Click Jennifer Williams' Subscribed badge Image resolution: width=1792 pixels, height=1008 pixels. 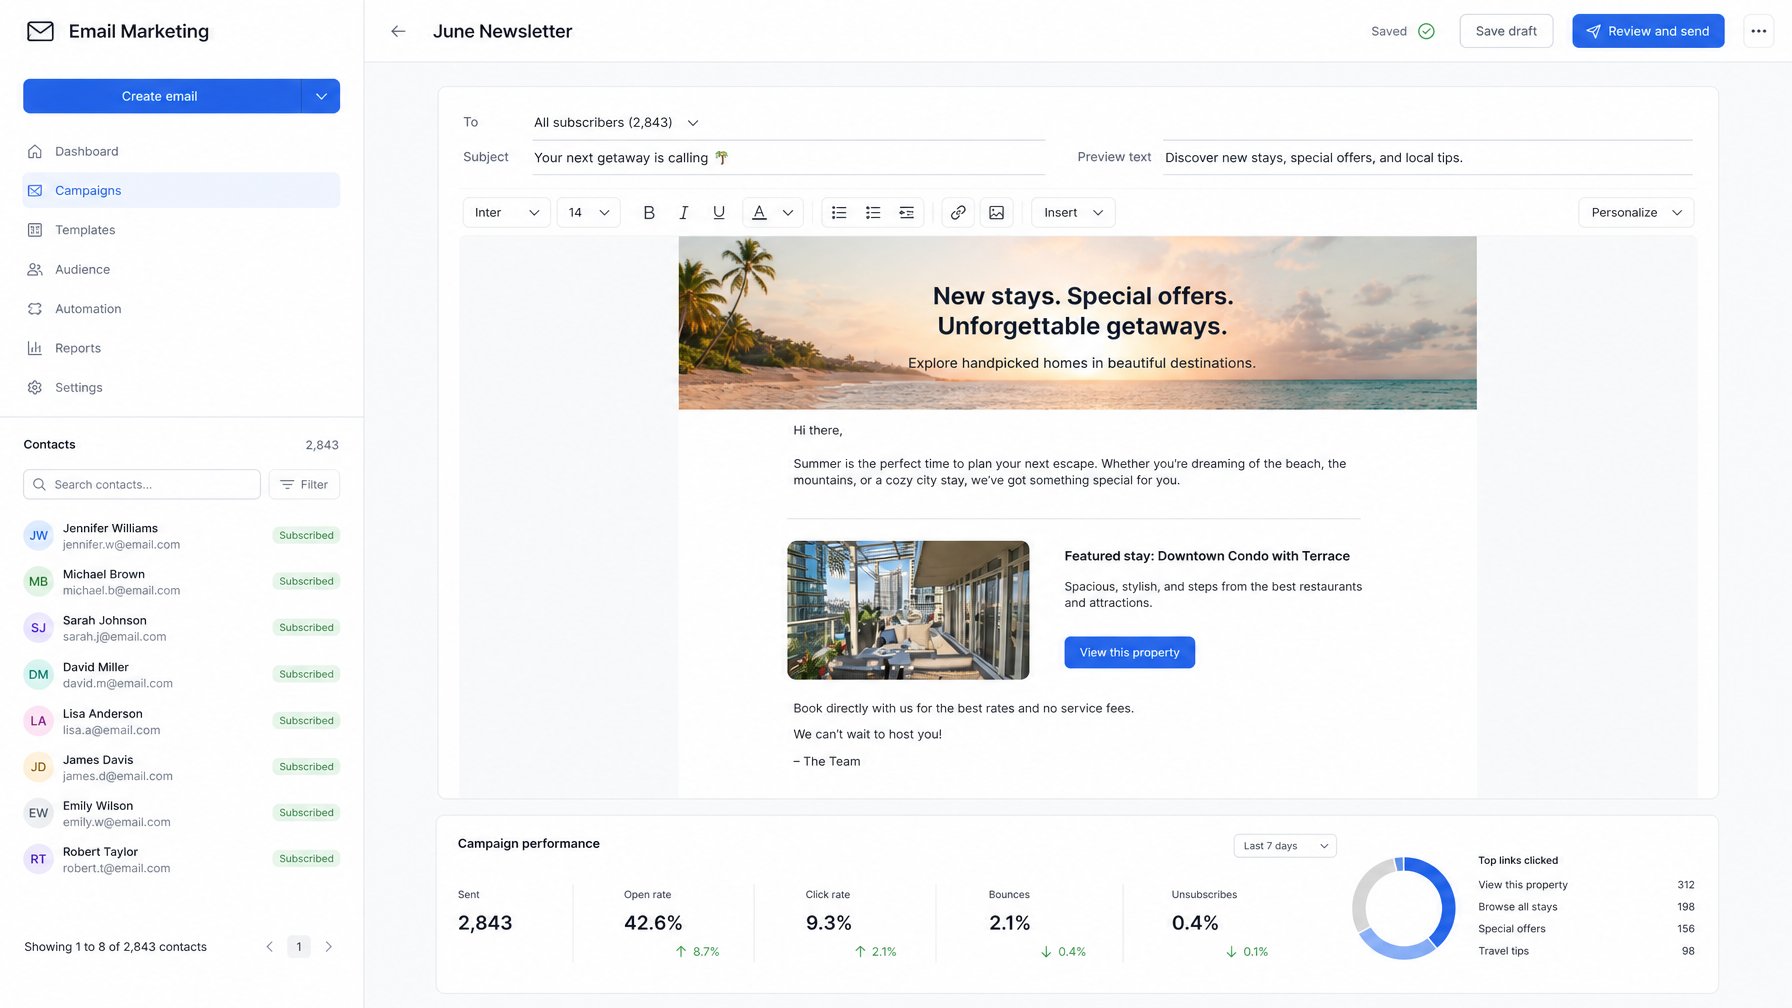(306, 536)
